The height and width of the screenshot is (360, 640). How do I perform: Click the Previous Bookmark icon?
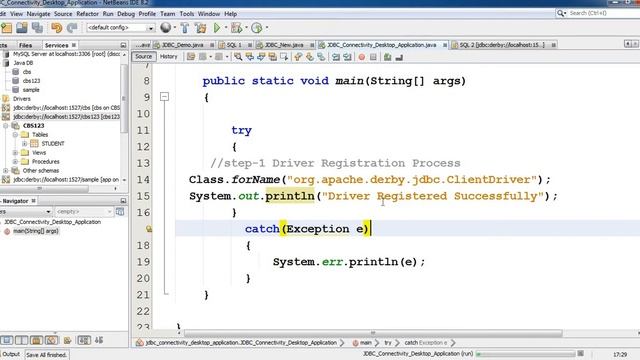pos(298,57)
